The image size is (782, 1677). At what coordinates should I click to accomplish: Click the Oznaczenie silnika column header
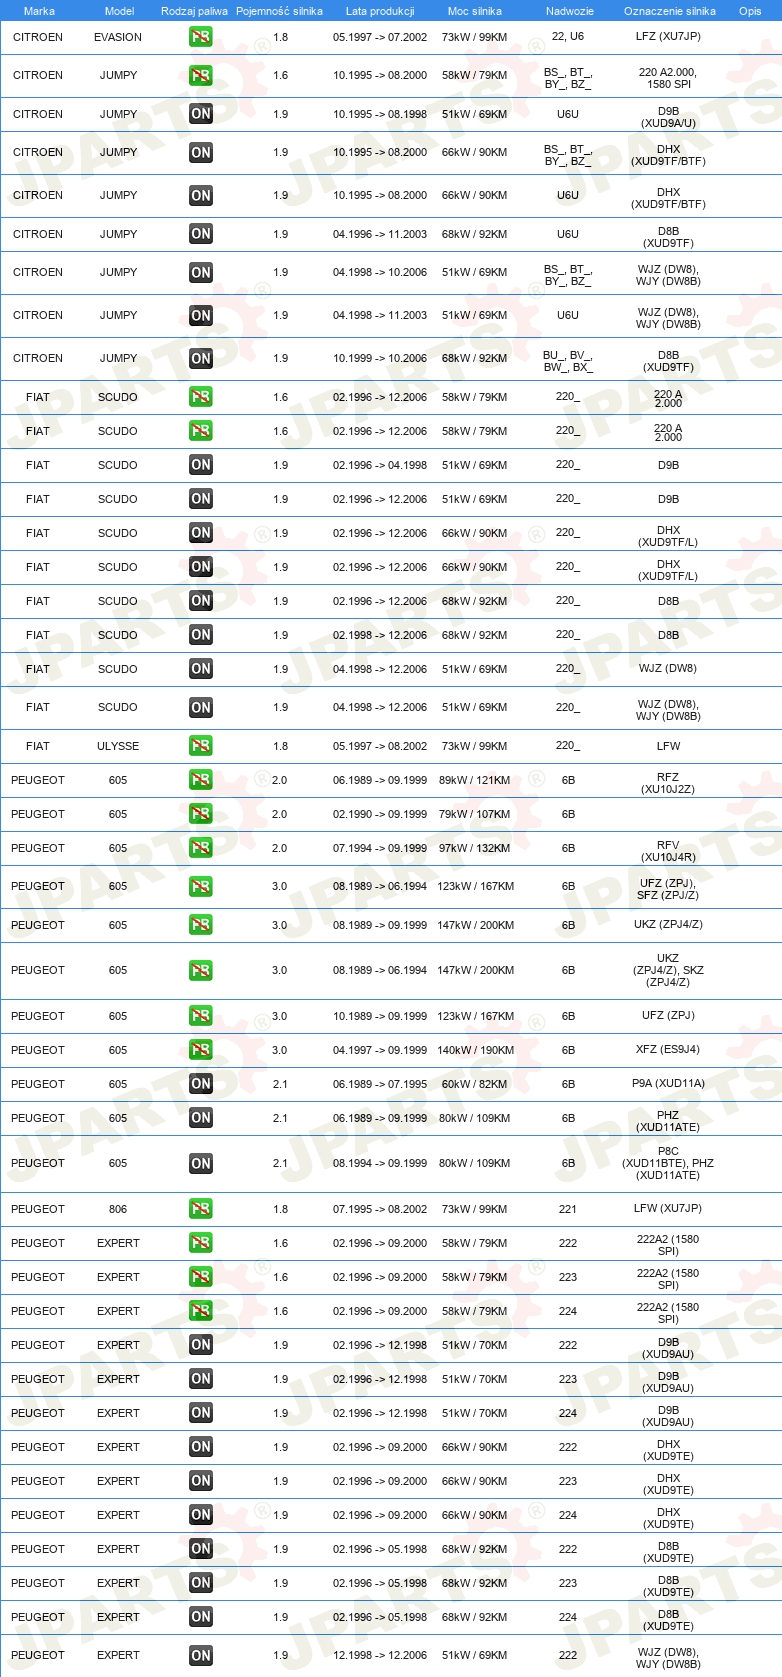click(670, 11)
